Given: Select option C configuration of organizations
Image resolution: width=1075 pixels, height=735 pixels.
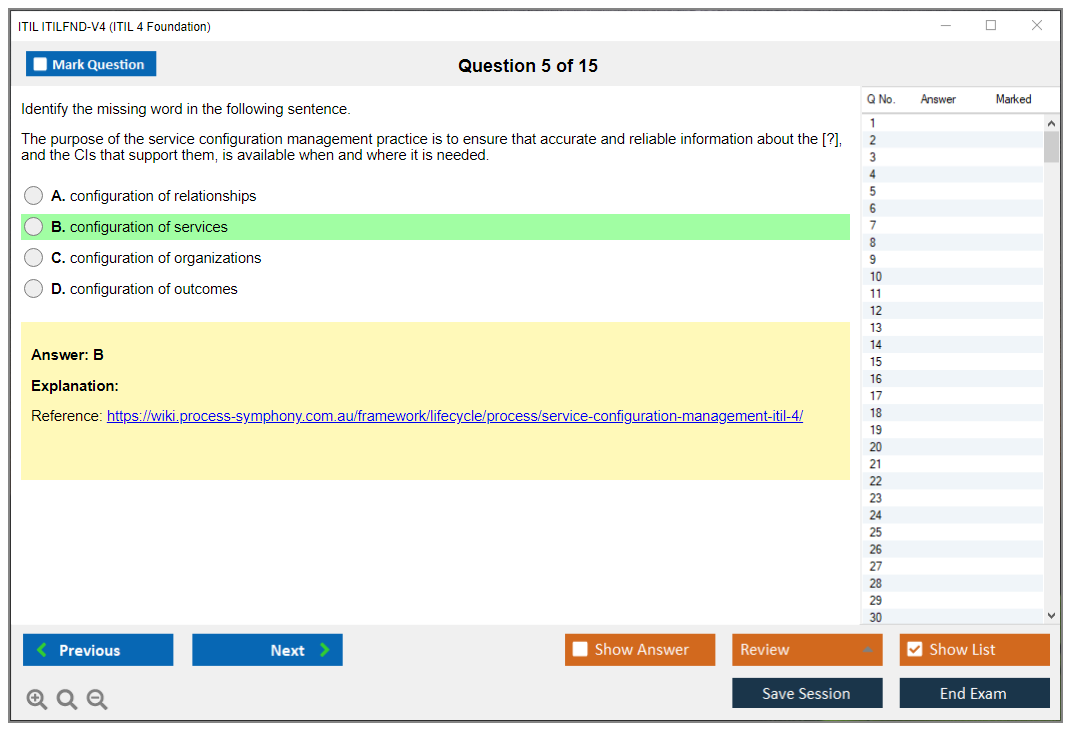Looking at the screenshot, I should [34, 258].
